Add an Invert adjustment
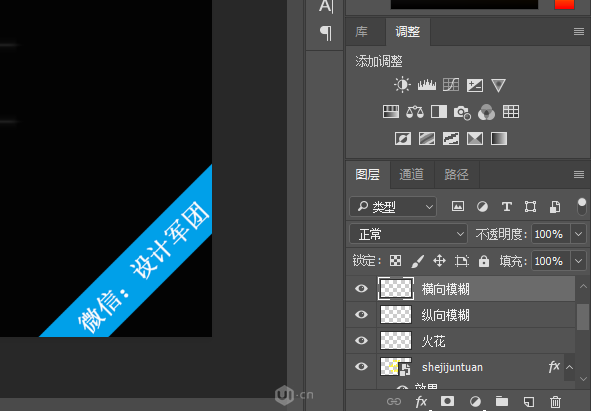Image resolution: width=591 pixels, height=411 pixels. 403,138
